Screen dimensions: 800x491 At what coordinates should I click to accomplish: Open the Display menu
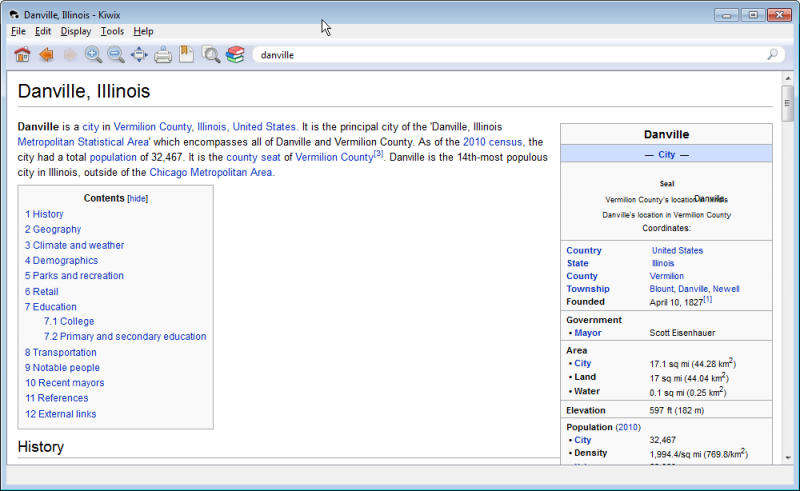[x=76, y=31]
